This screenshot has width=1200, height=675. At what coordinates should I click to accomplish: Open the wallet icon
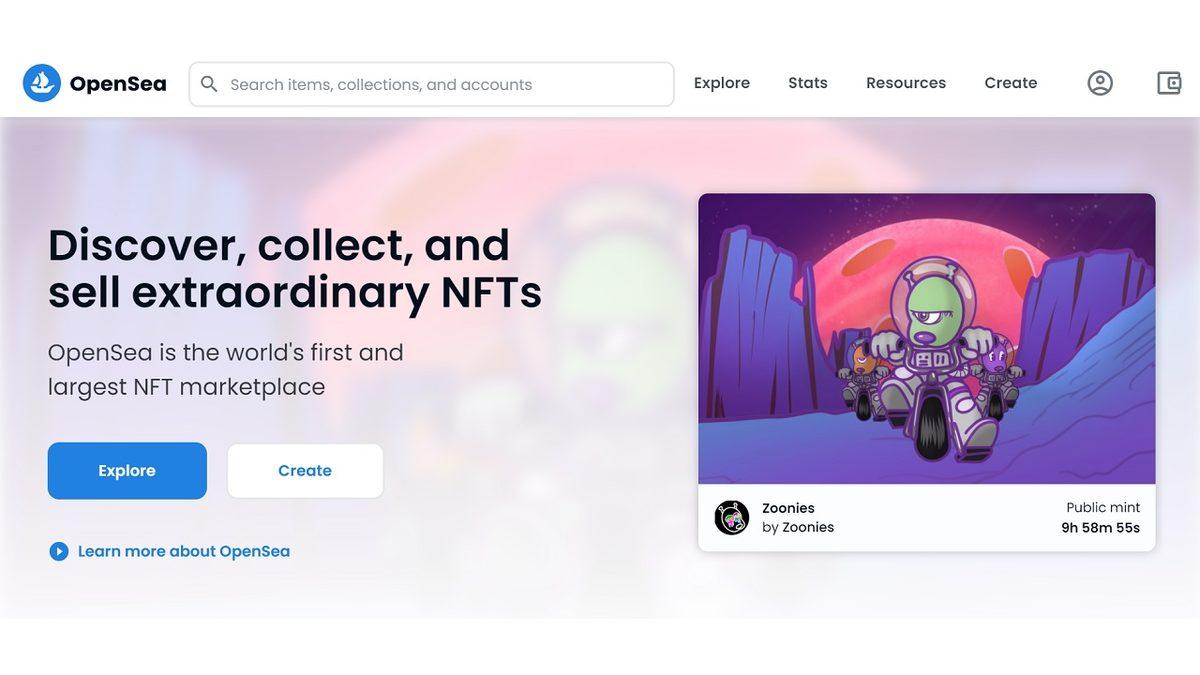point(1169,83)
